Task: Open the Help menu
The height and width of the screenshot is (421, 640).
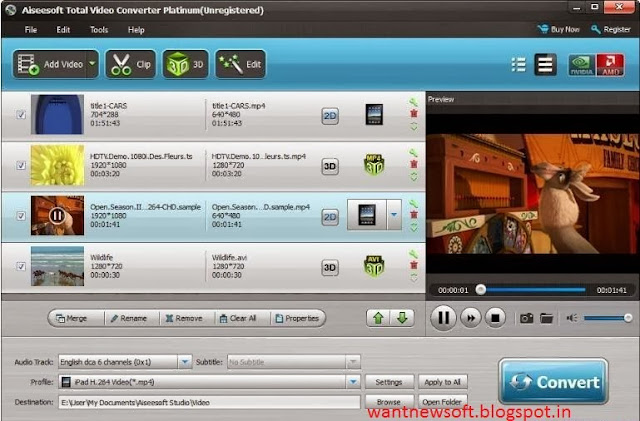Action: [x=136, y=30]
